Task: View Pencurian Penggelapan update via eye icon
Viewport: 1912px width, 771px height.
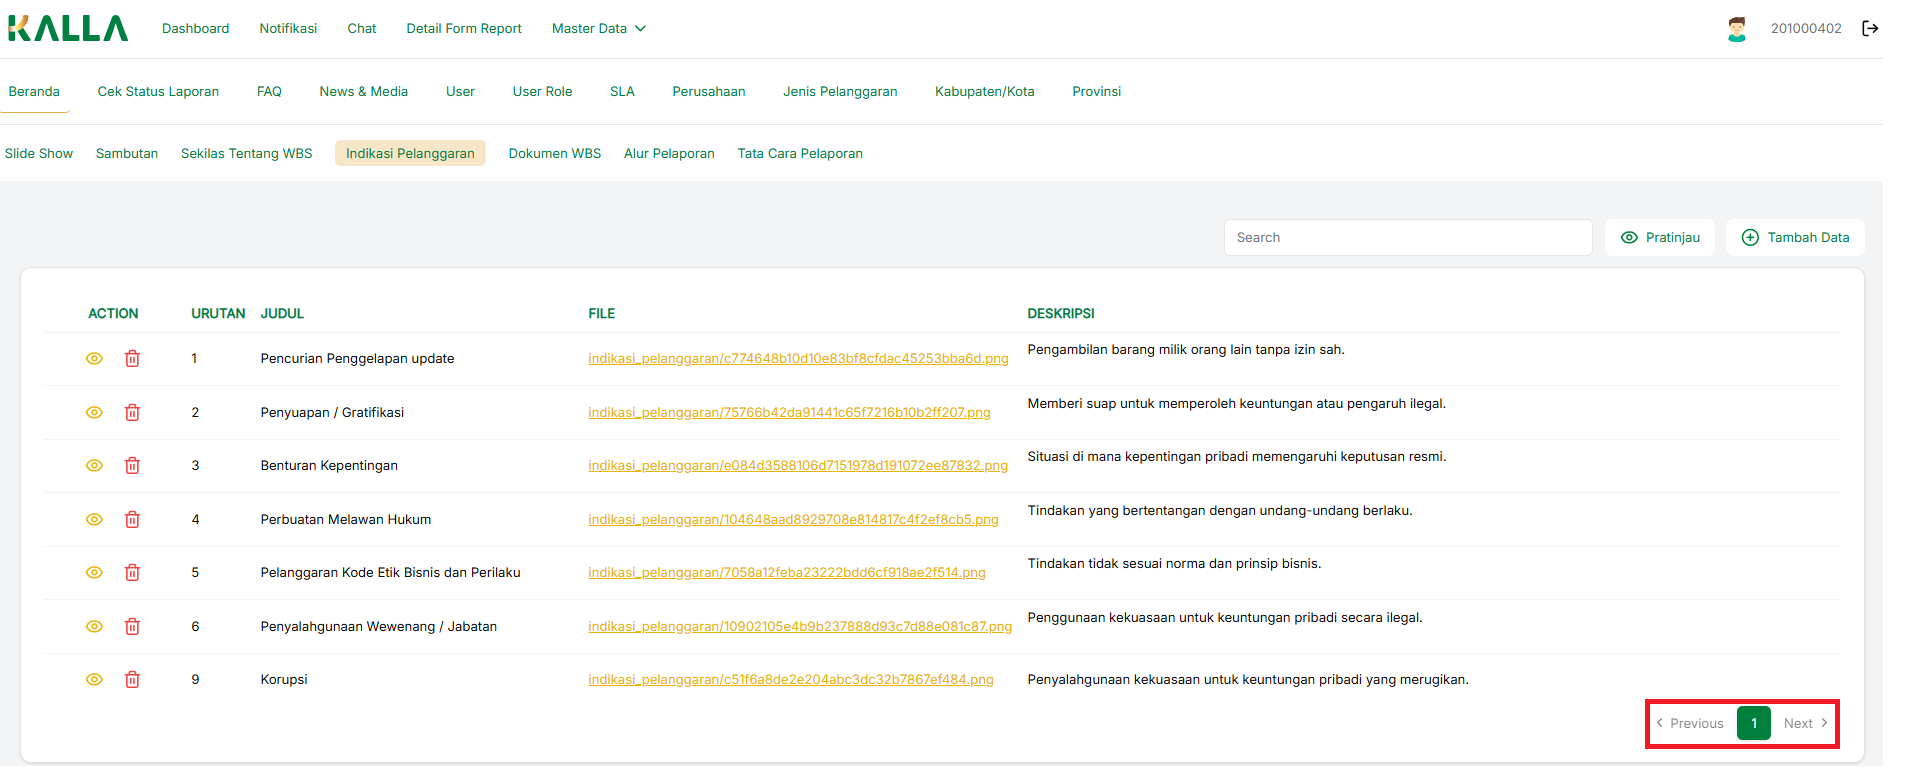Action: 95,359
